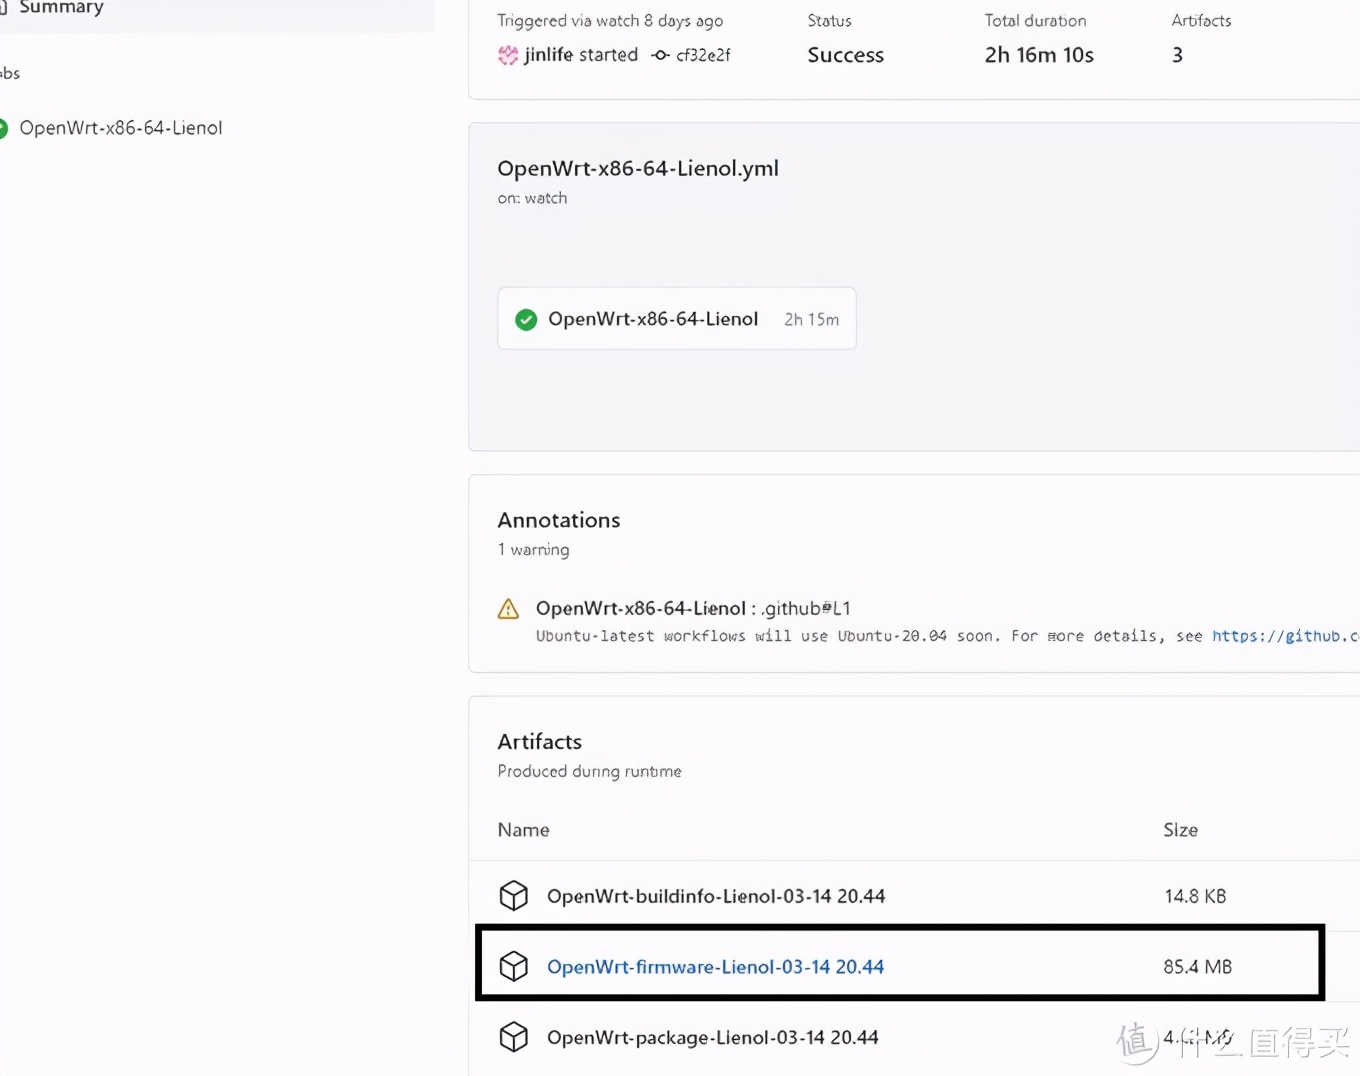This screenshot has width=1360, height=1076.
Task: Click package icon for OpenWrt-package artifact
Action: point(514,1037)
